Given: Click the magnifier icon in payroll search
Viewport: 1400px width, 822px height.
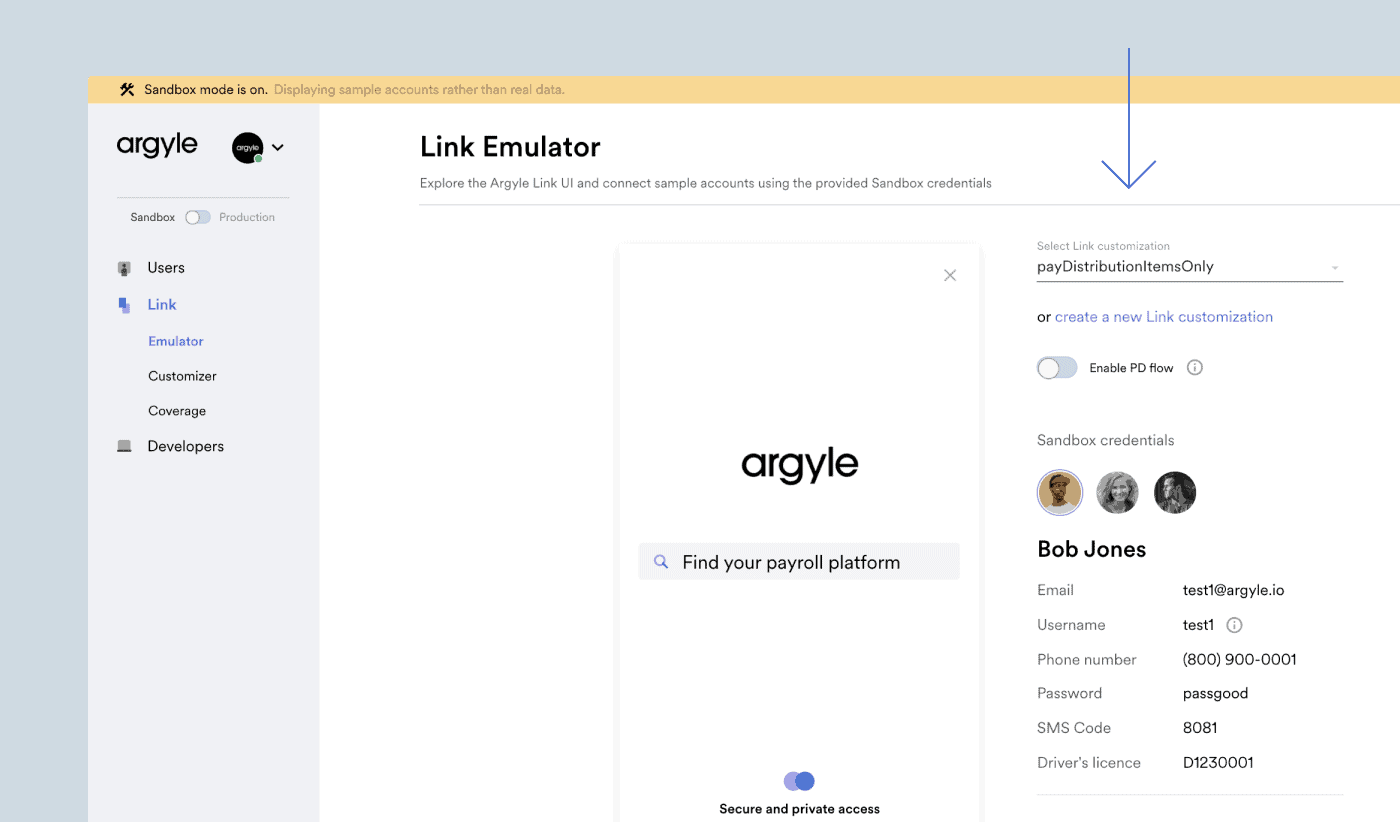Looking at the screenshot, I should pos(660,562).
